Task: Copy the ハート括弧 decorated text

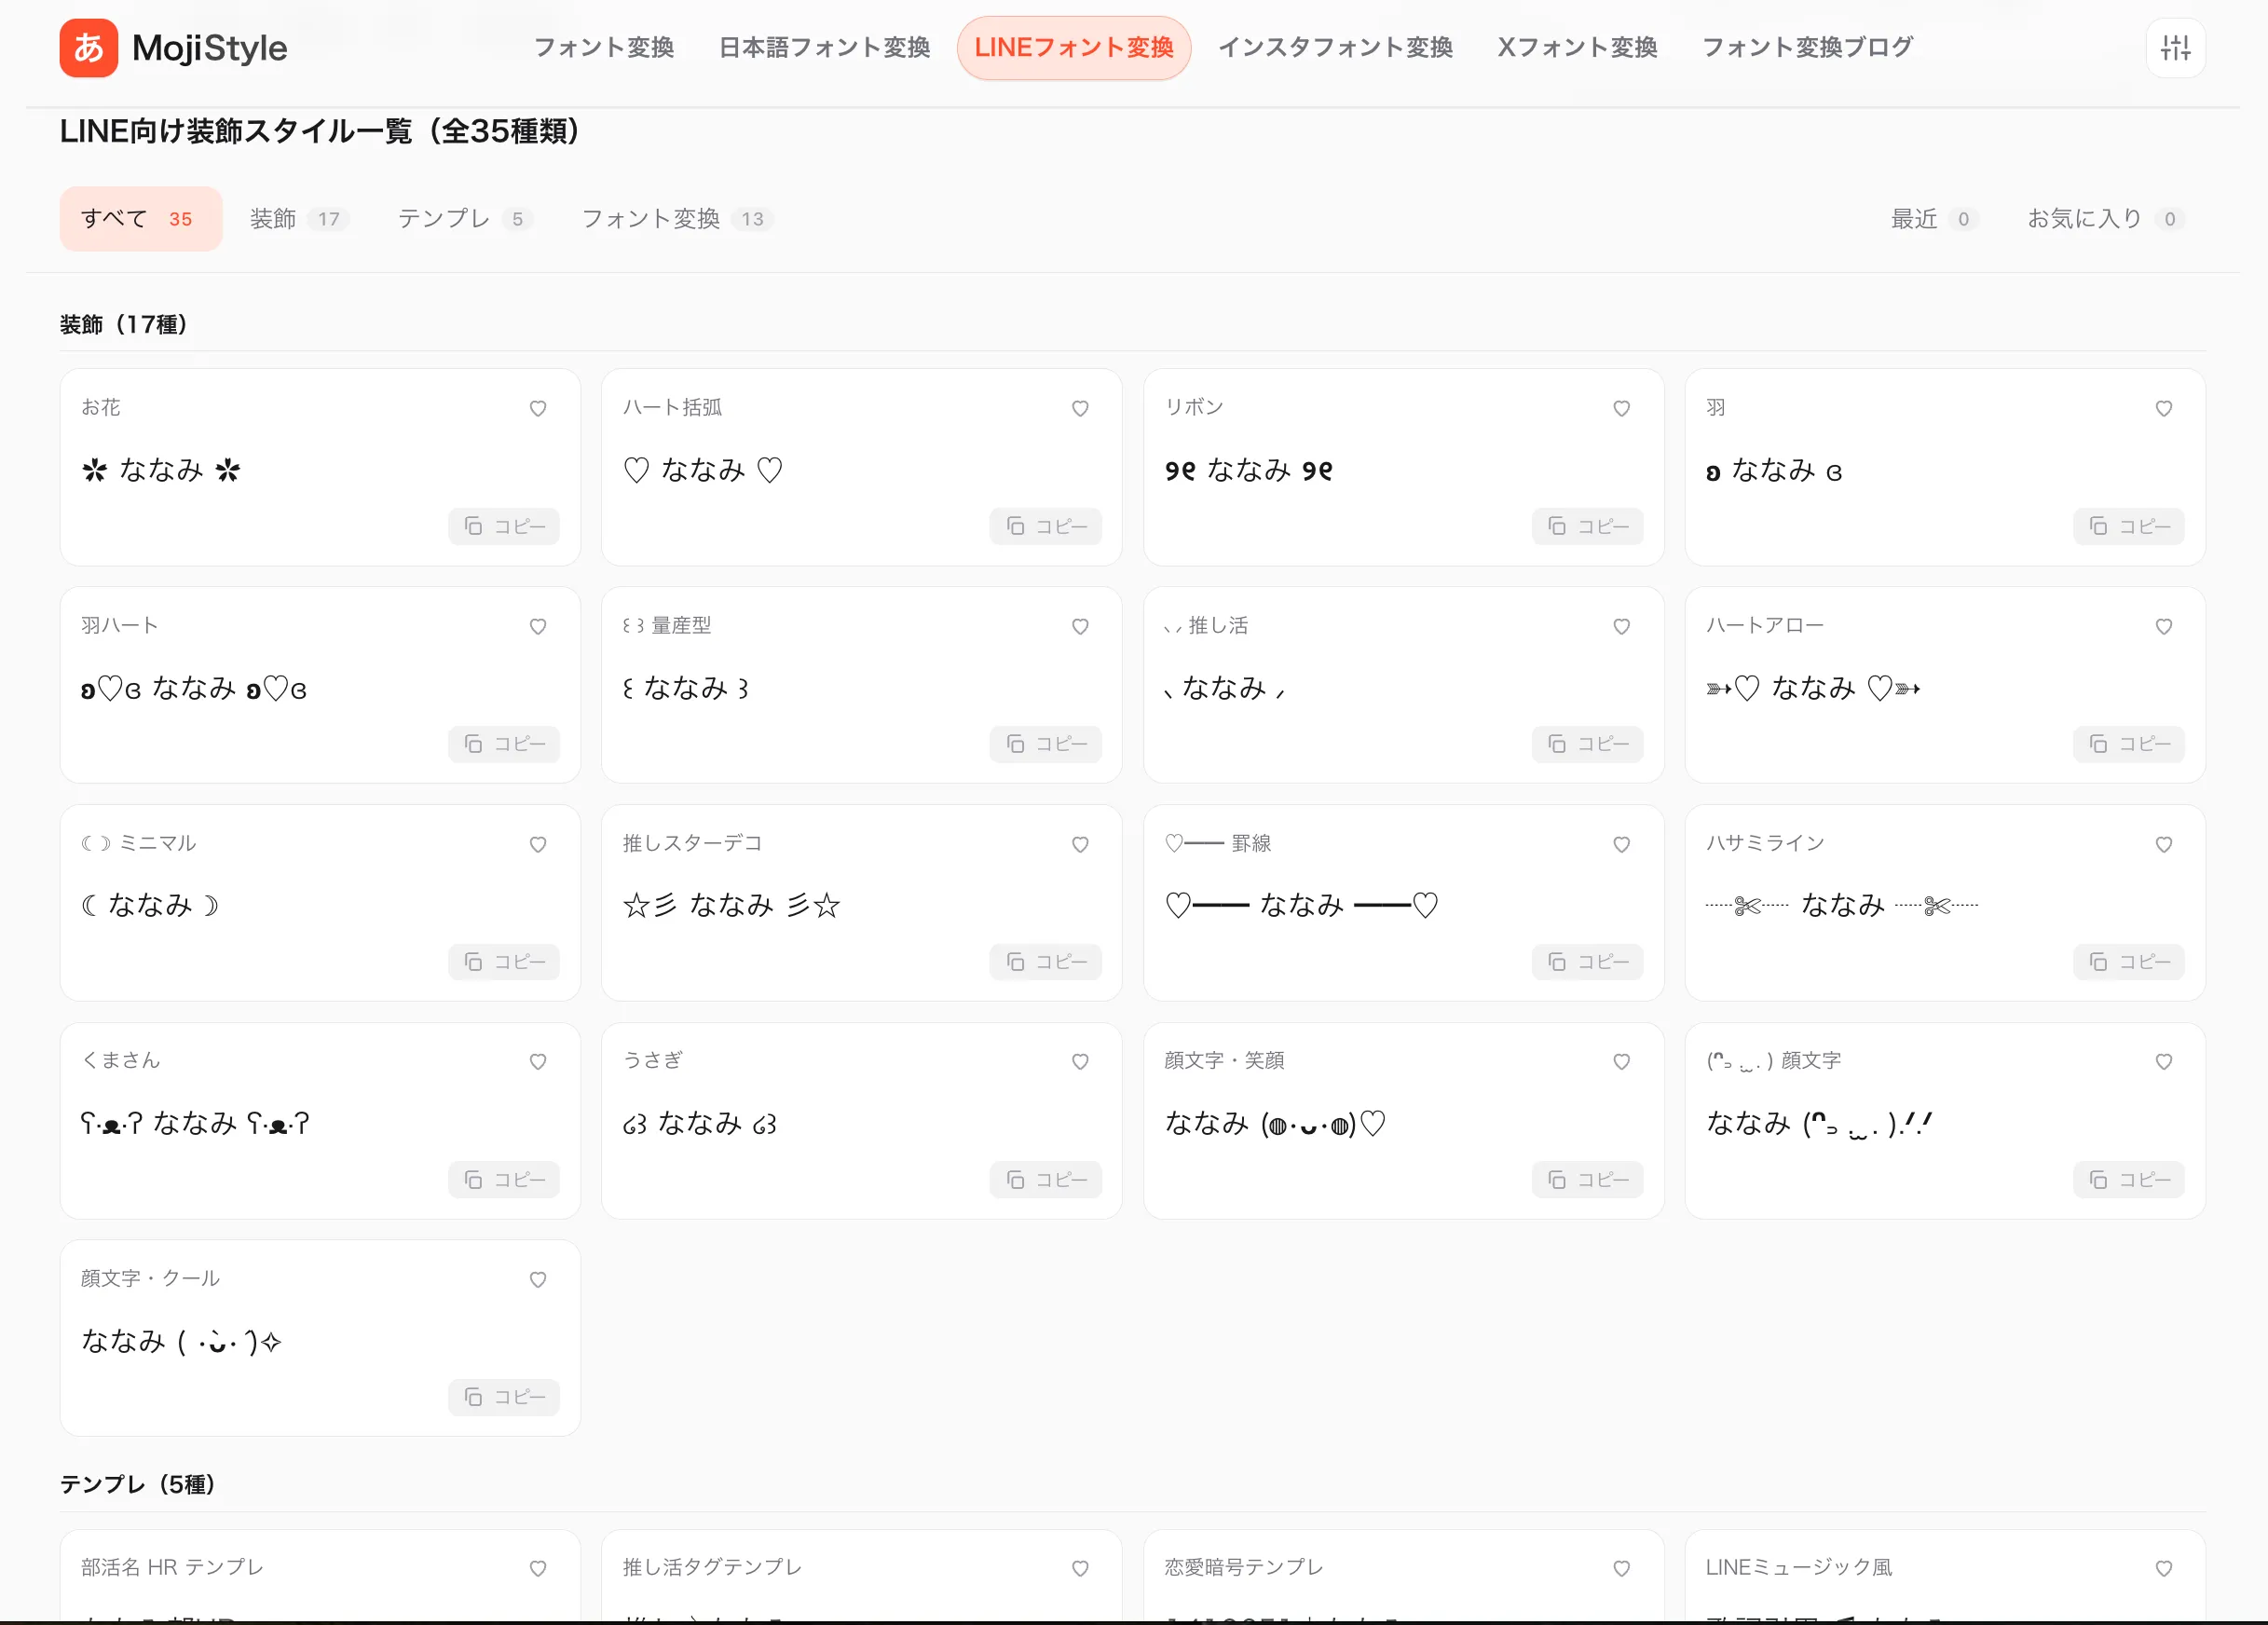Action: click(1046, 526)
